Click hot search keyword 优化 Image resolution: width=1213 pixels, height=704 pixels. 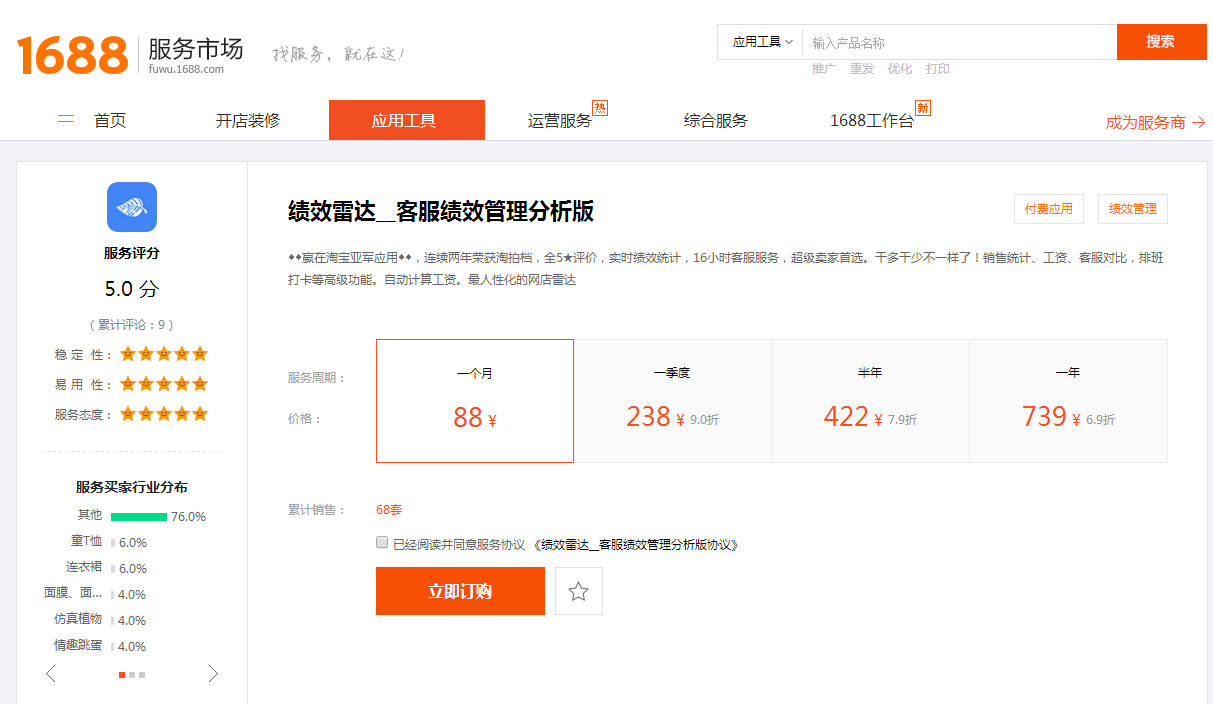(x=900, y=69)
